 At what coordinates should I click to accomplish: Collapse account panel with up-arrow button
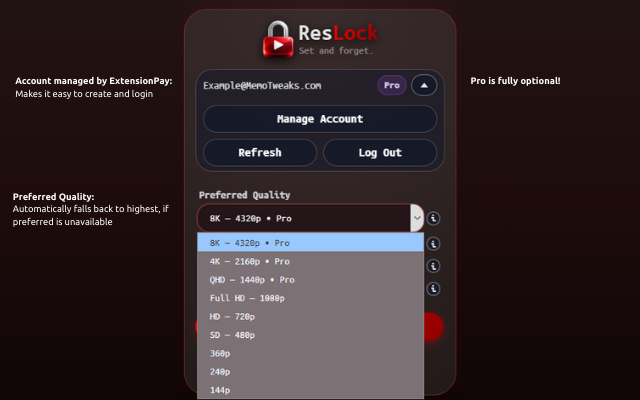click(424, 85)
